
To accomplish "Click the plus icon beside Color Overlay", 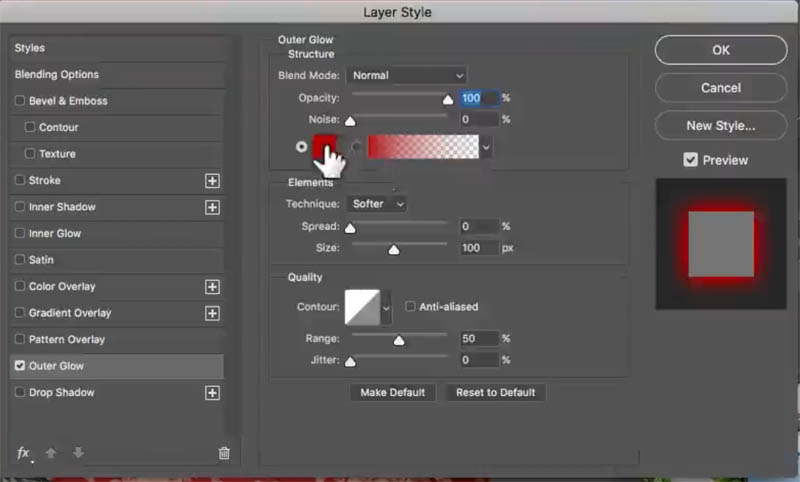I will click(x=212, y=287).
